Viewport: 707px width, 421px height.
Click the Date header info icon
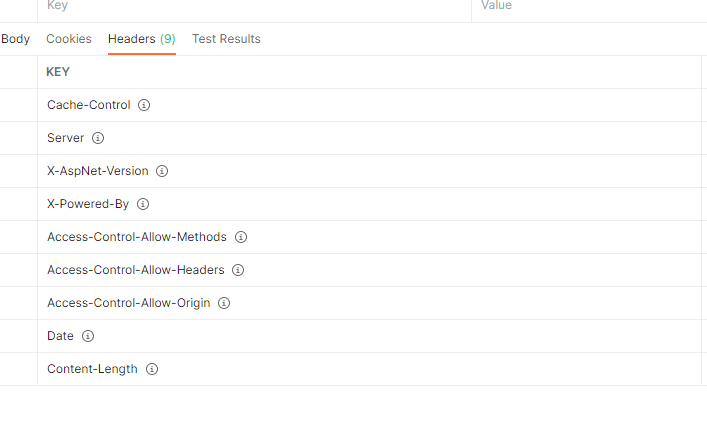point(88,336)
